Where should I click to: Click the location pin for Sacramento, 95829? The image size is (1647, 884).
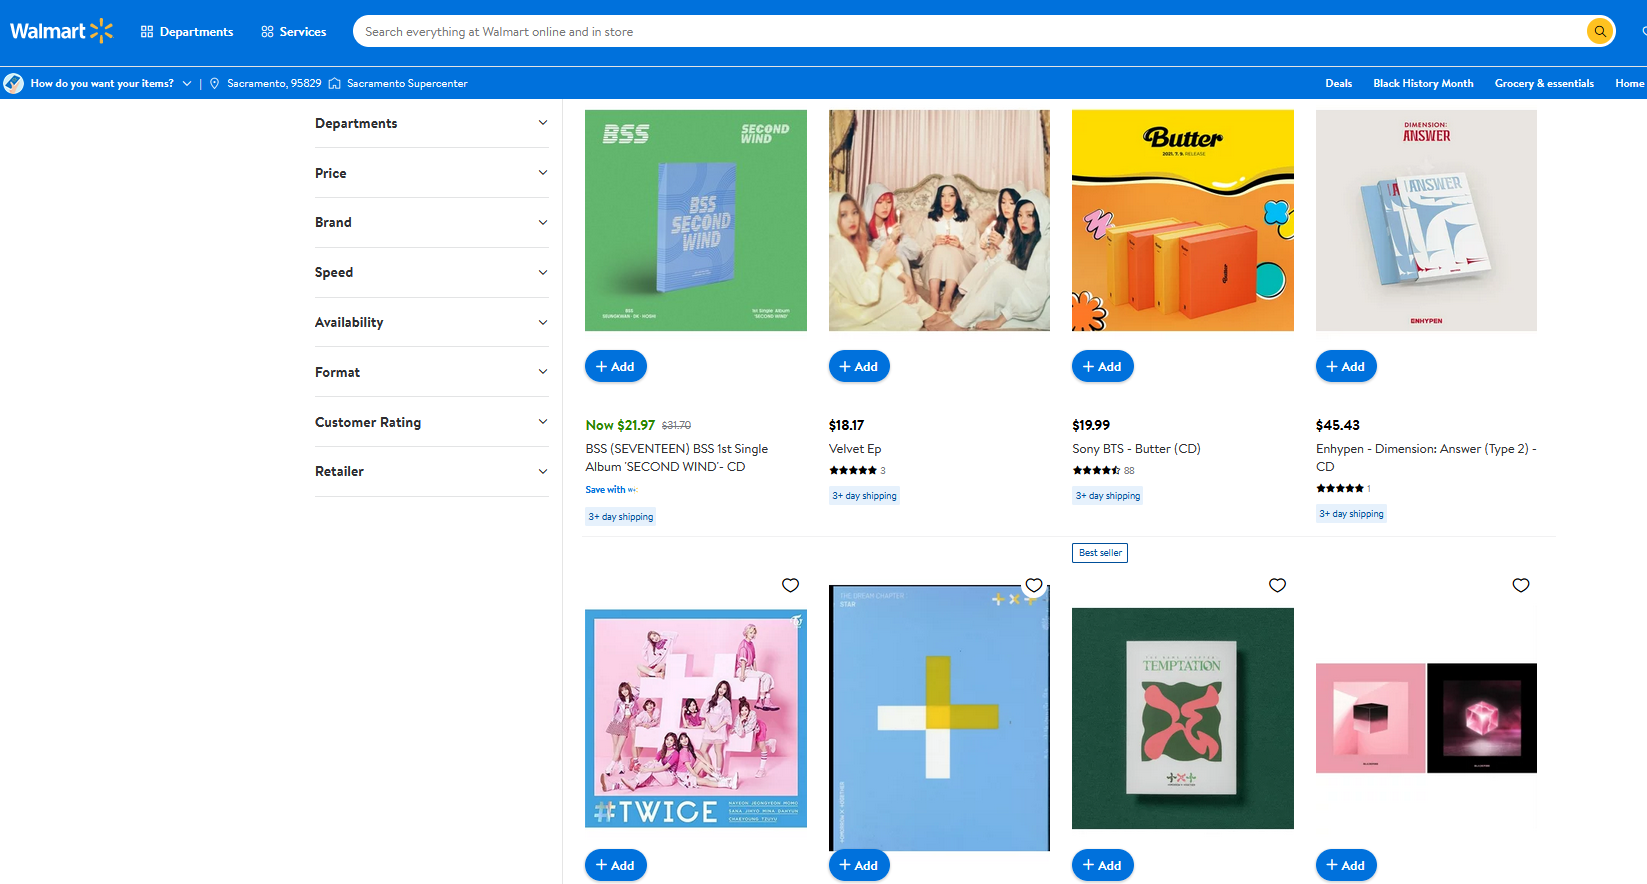pos(214,84)
